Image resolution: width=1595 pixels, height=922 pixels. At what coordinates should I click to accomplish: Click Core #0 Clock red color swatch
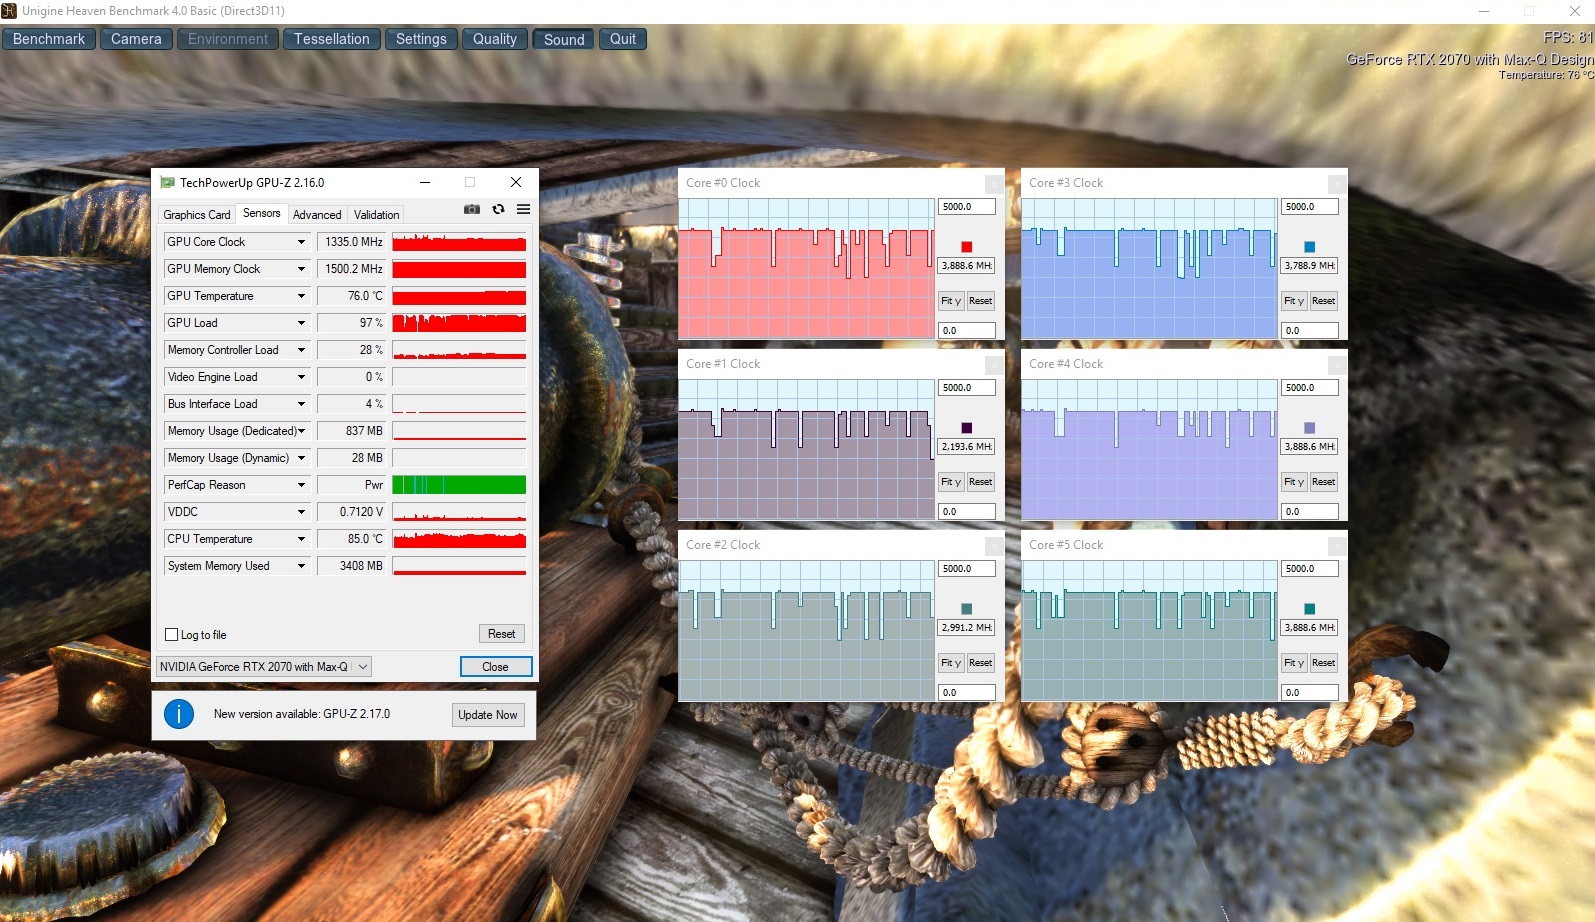(967, 247)
